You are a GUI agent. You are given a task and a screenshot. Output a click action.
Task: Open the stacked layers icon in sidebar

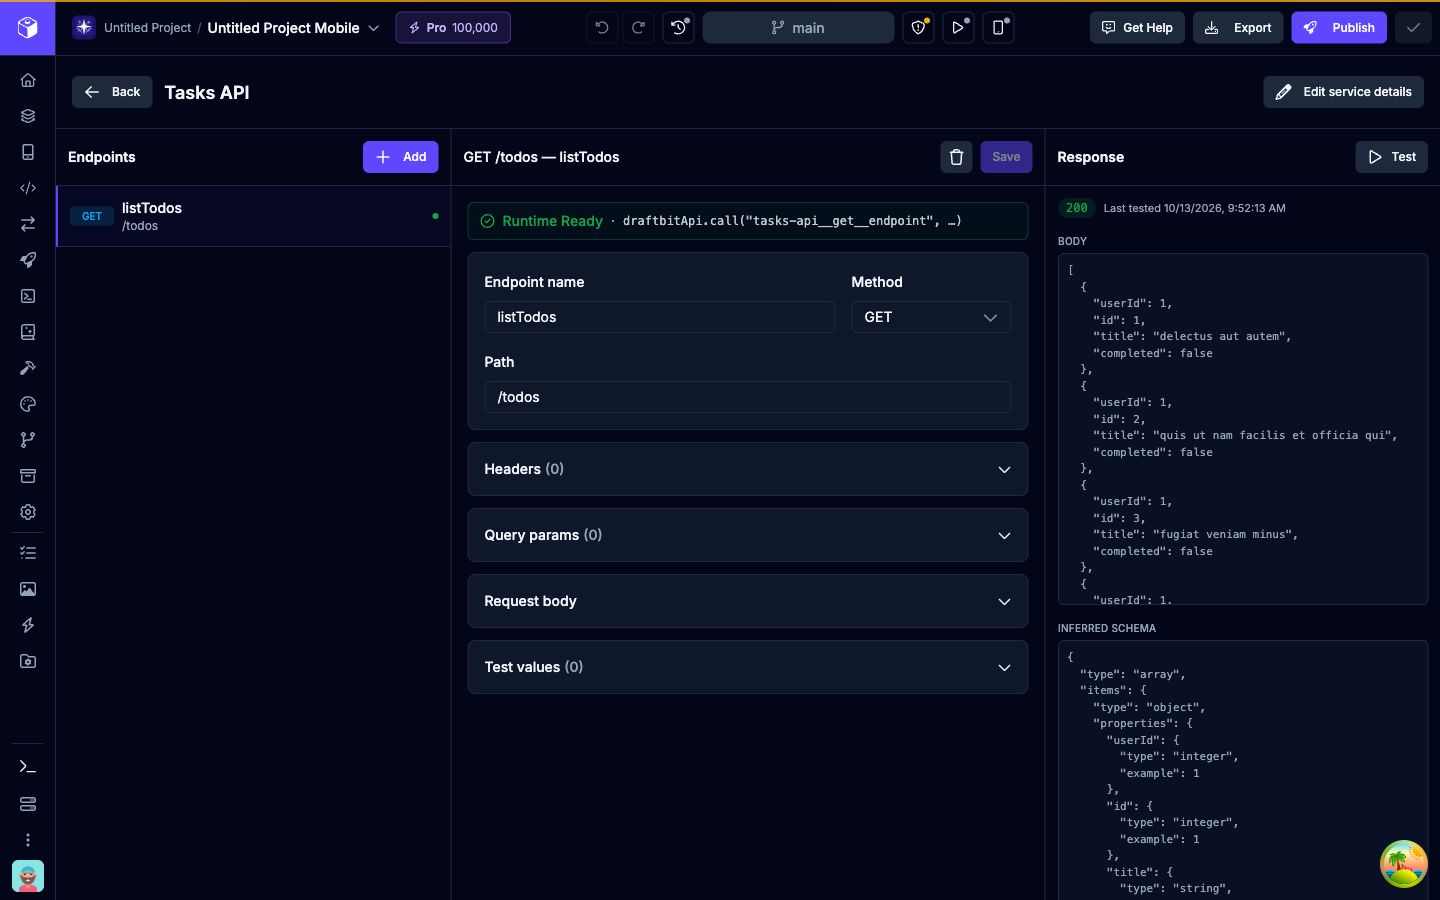[x=28, y=116]
